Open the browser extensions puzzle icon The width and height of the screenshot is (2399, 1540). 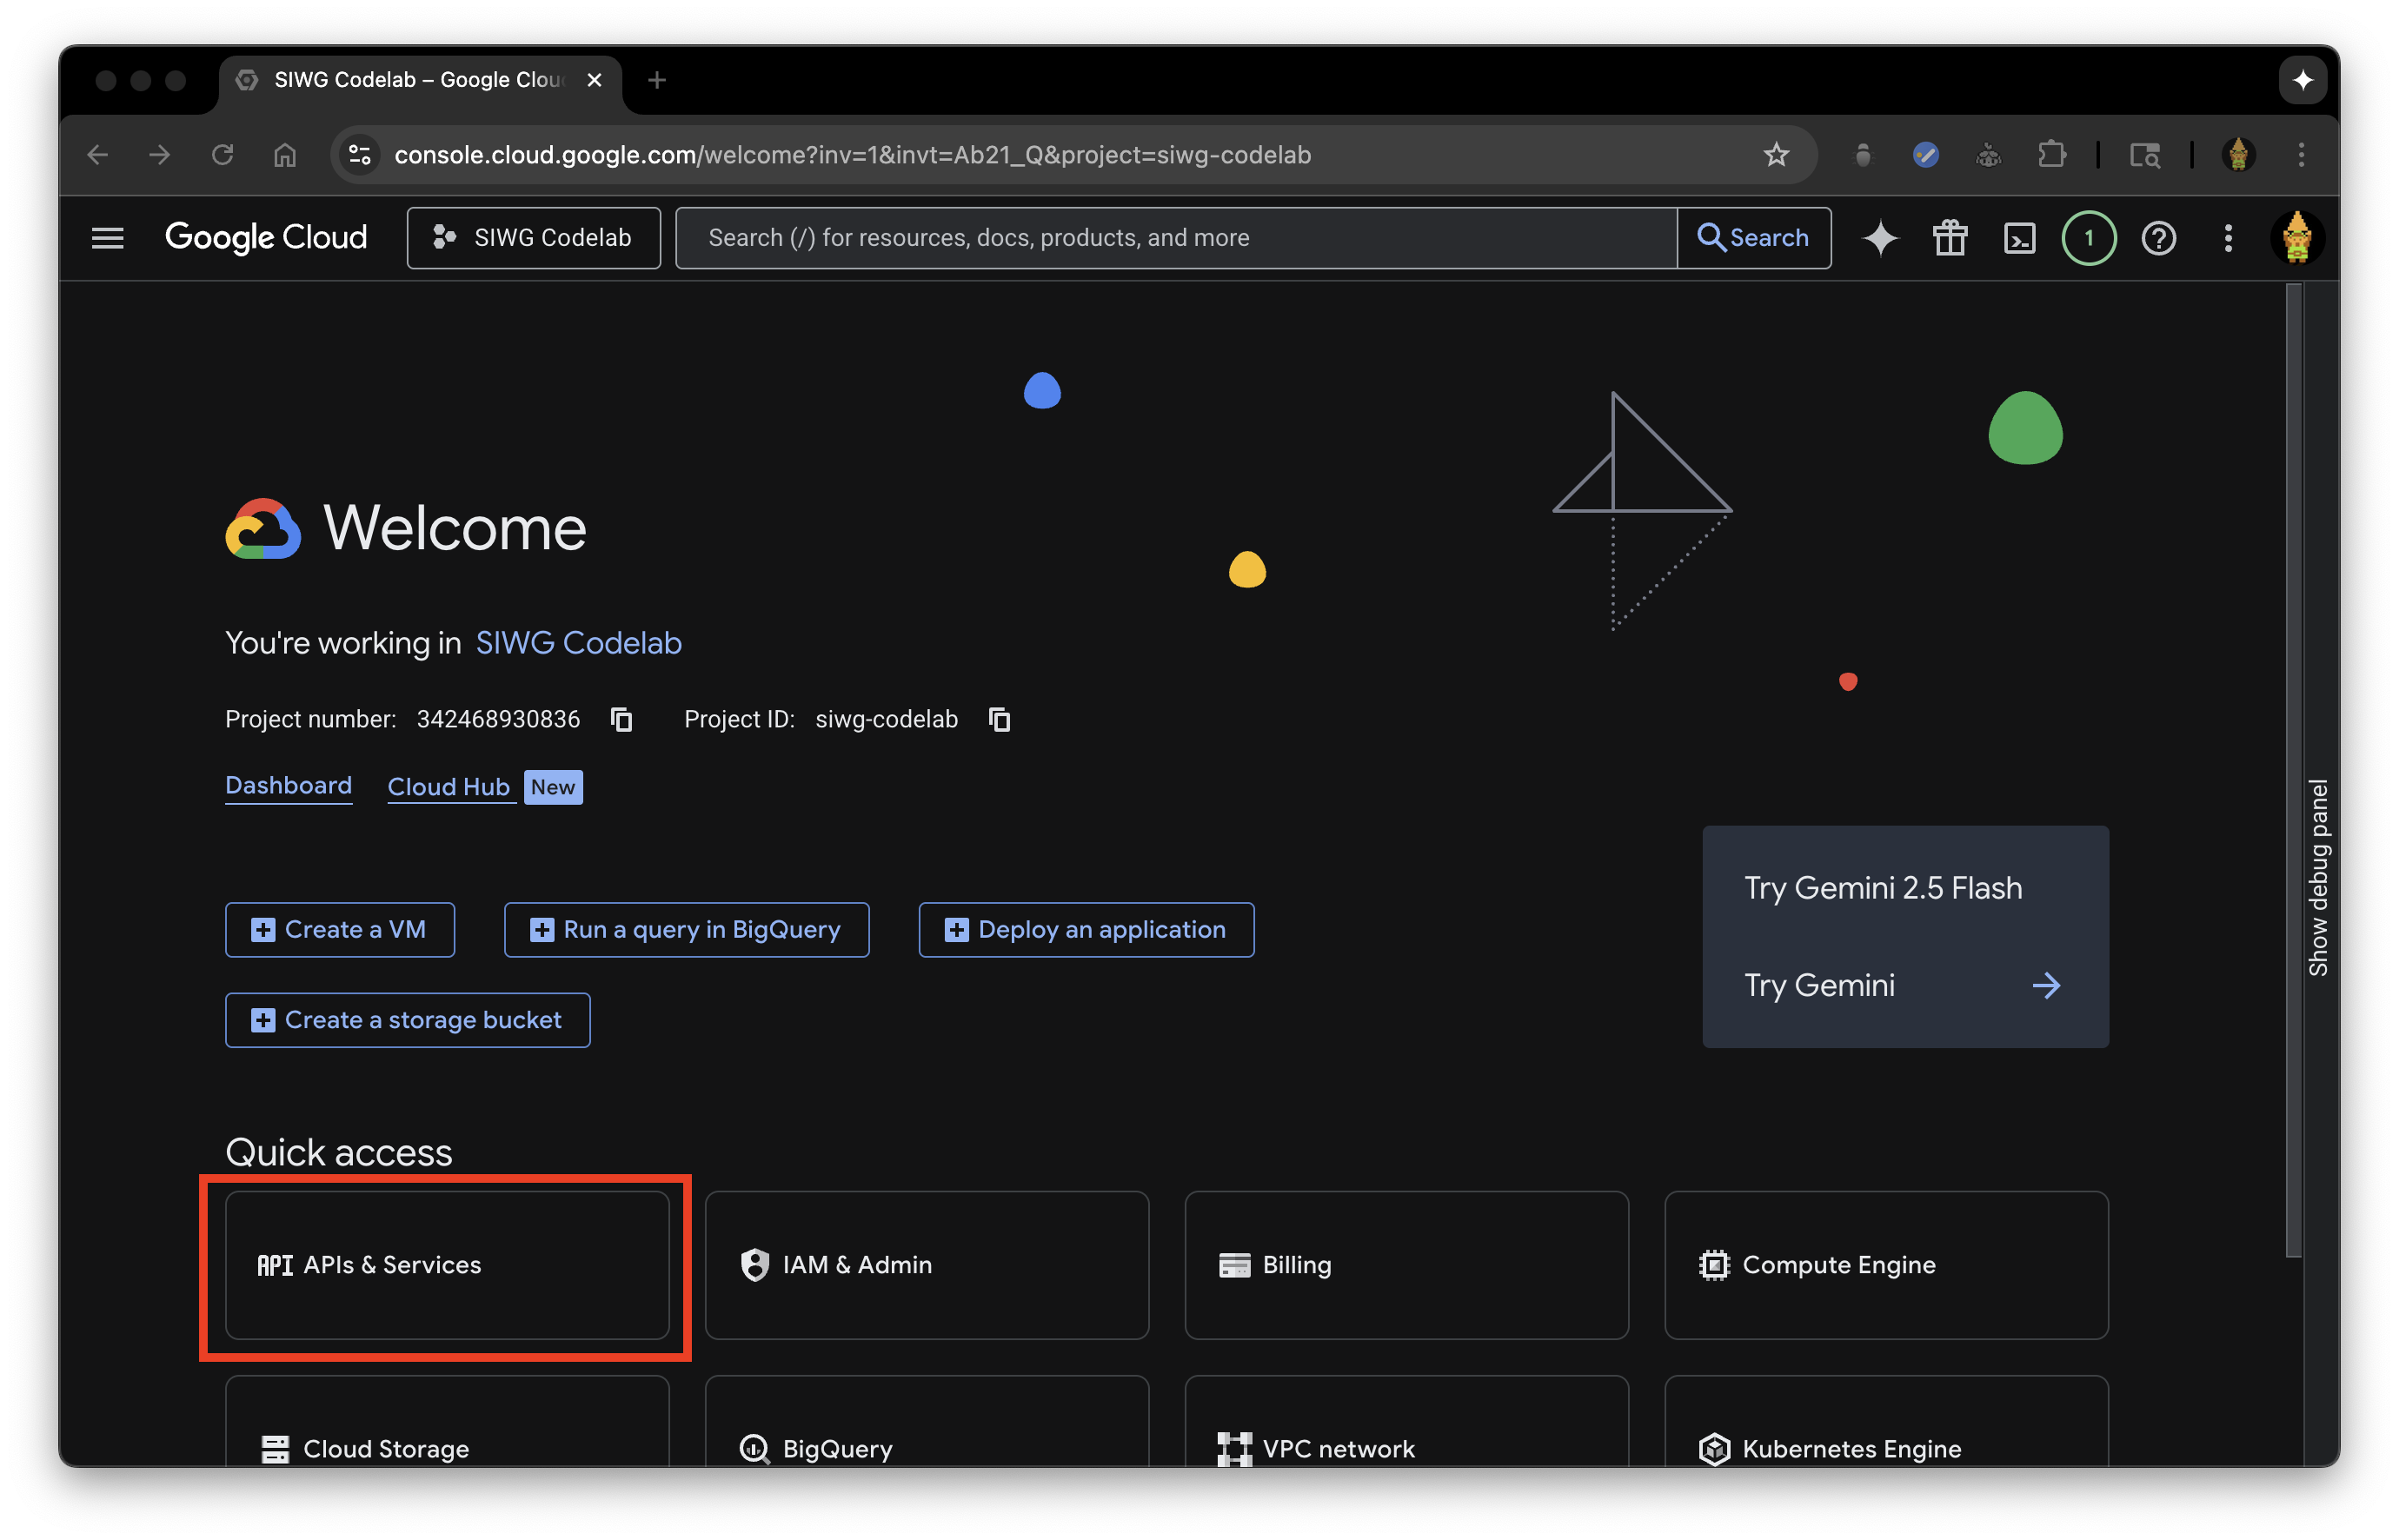(x=2053, y=155)
